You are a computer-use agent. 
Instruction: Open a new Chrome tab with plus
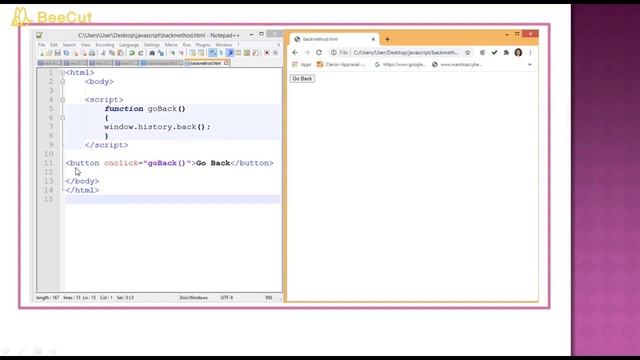[x=387, y=39]
